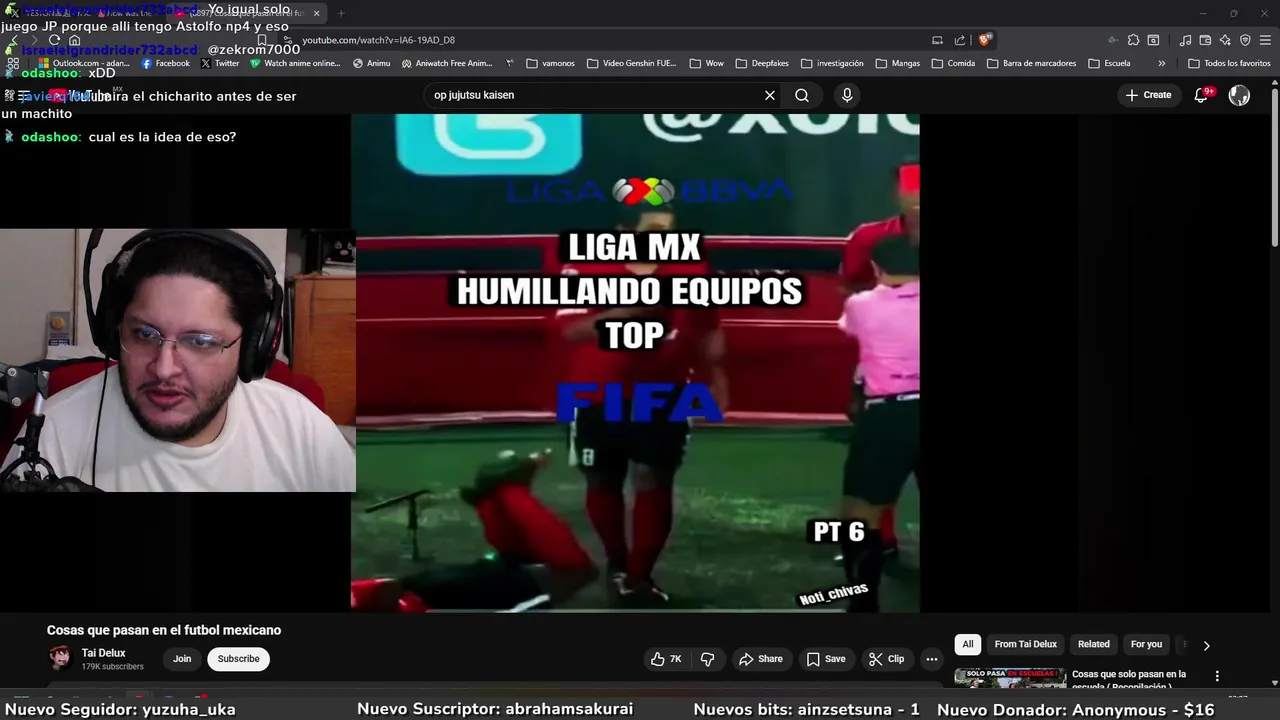The image size is (1280, 720).
Task: Click into the YouTube search field
Action: [595, 95]
